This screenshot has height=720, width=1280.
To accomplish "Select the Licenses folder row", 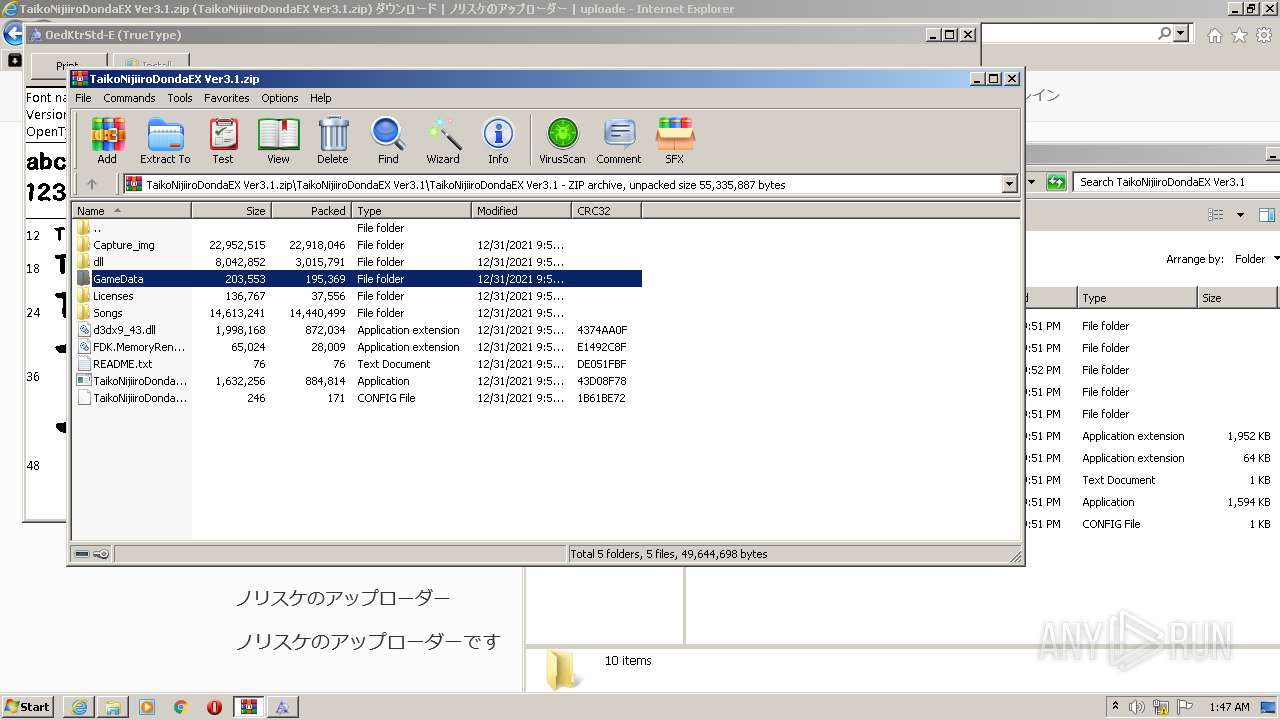I will pos(357,296).
